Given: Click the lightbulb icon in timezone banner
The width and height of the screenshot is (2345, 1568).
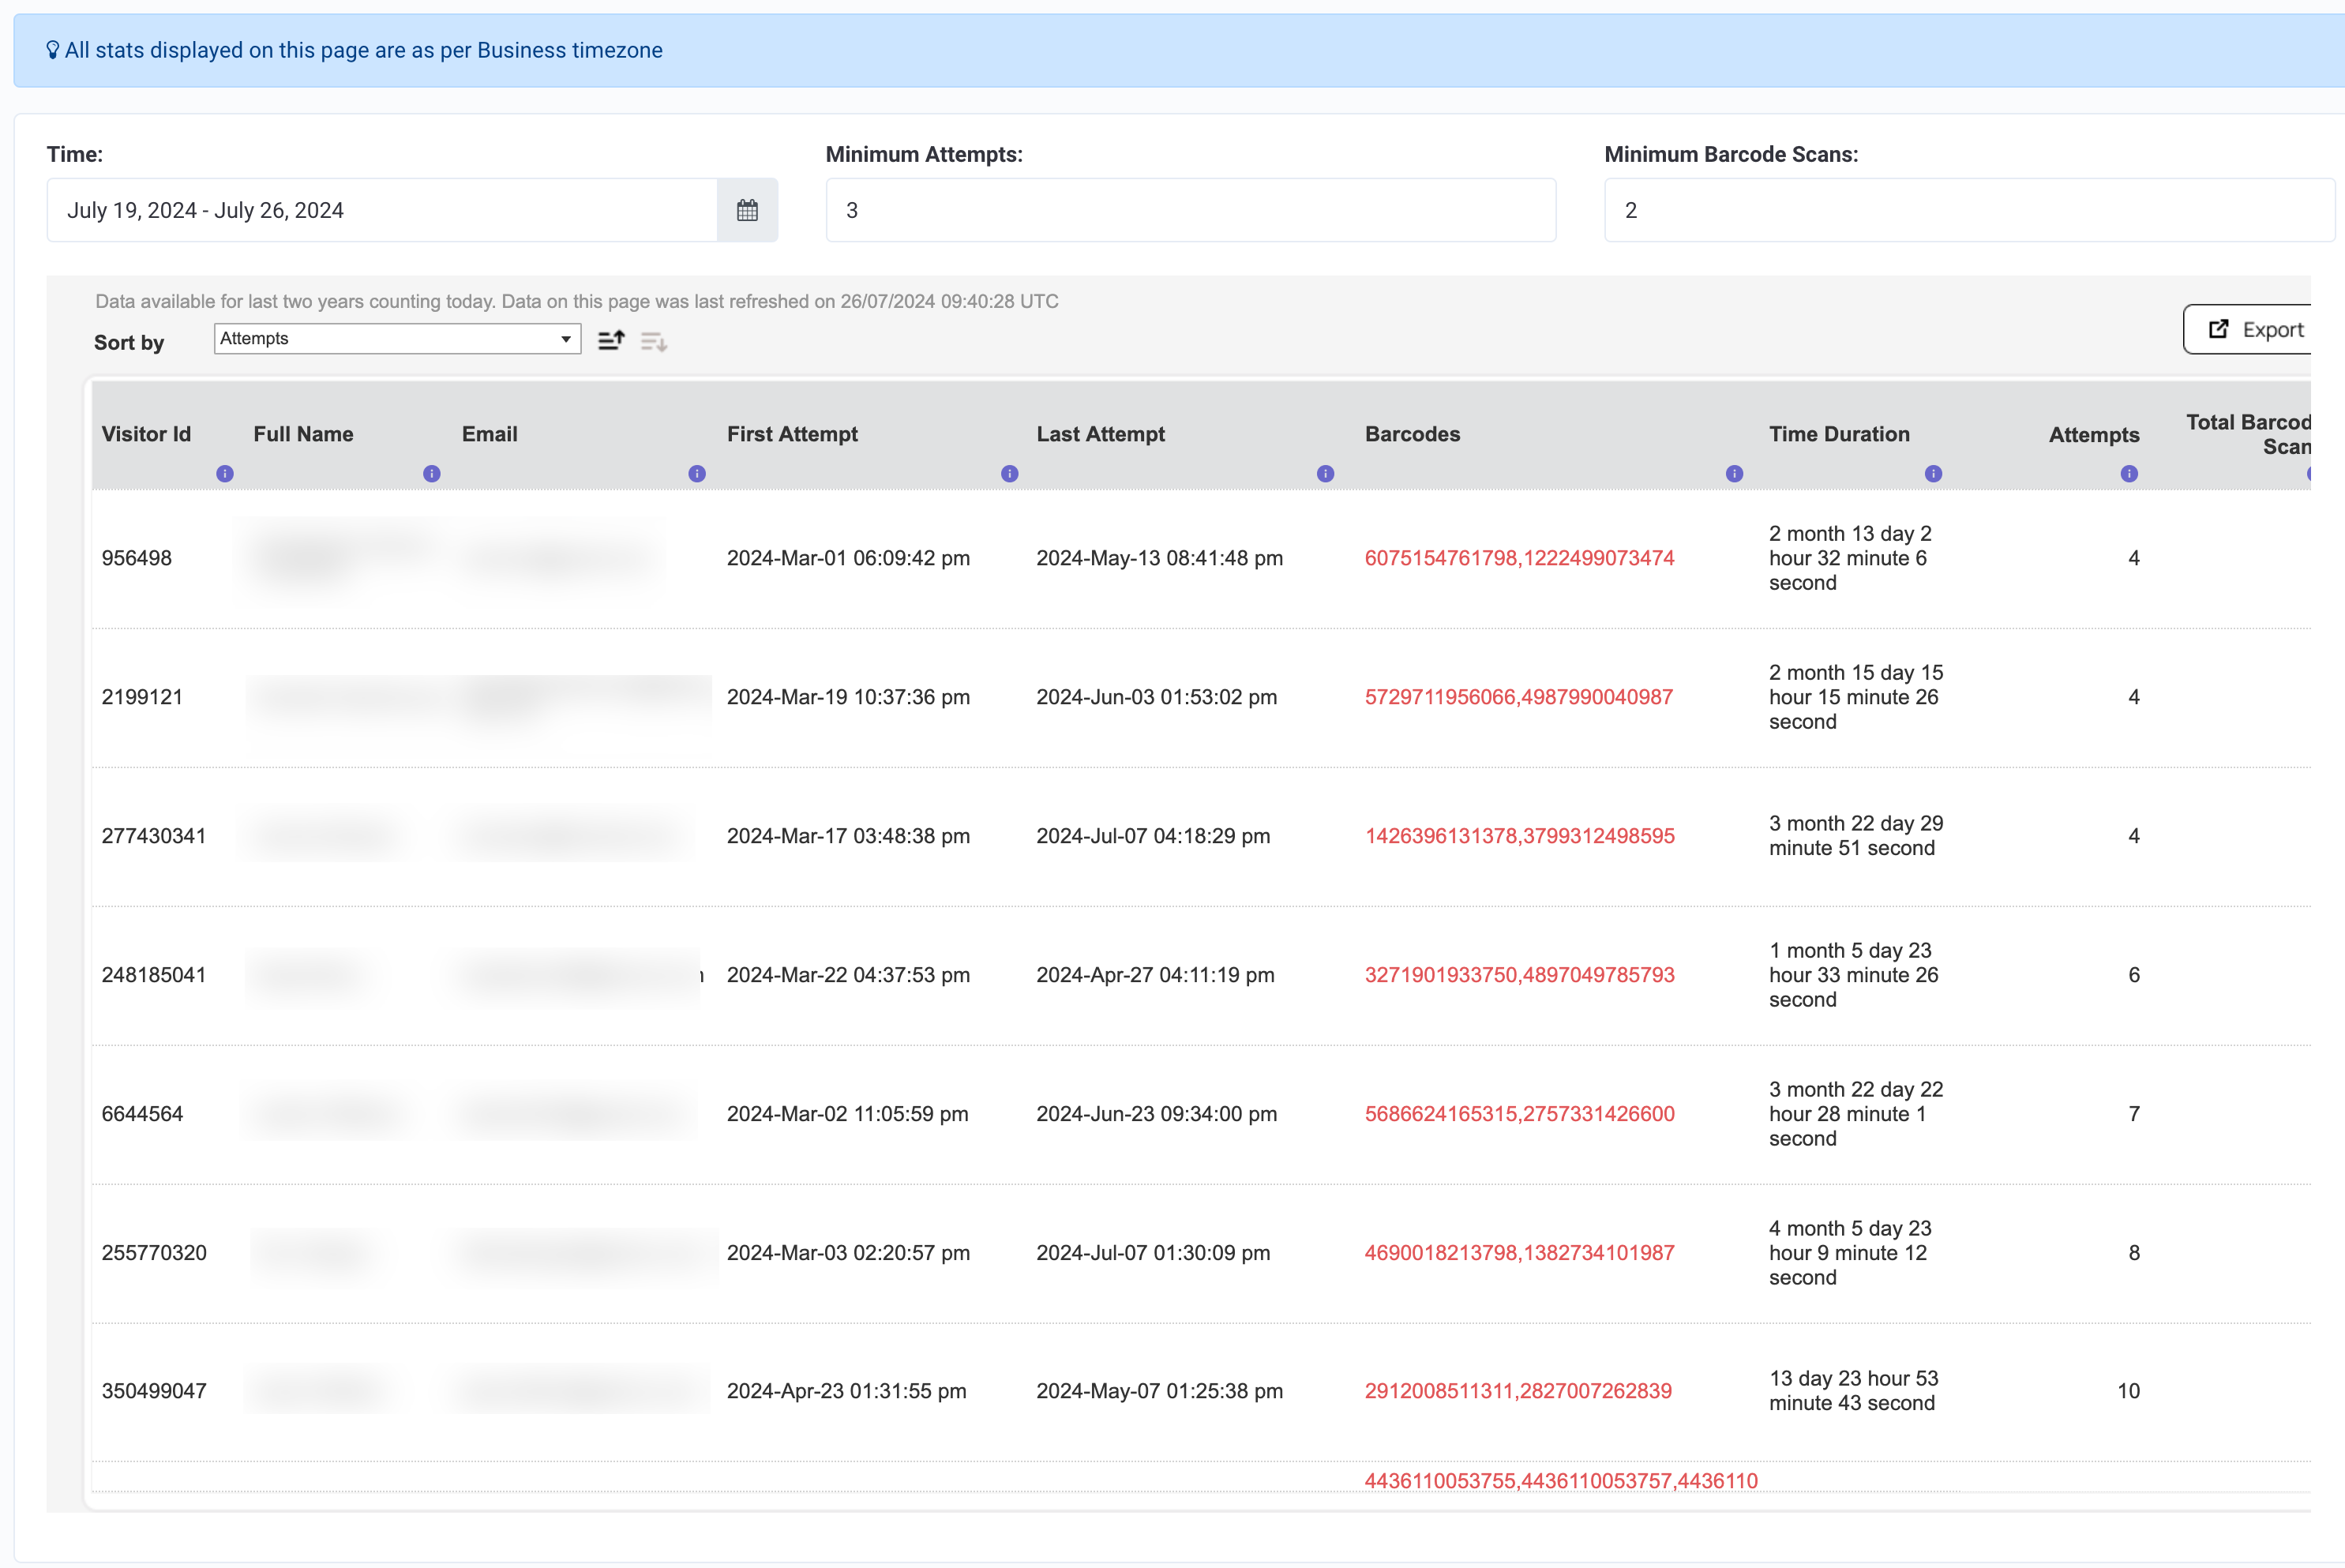Looking at the screenshot, I should pos(53,50).
